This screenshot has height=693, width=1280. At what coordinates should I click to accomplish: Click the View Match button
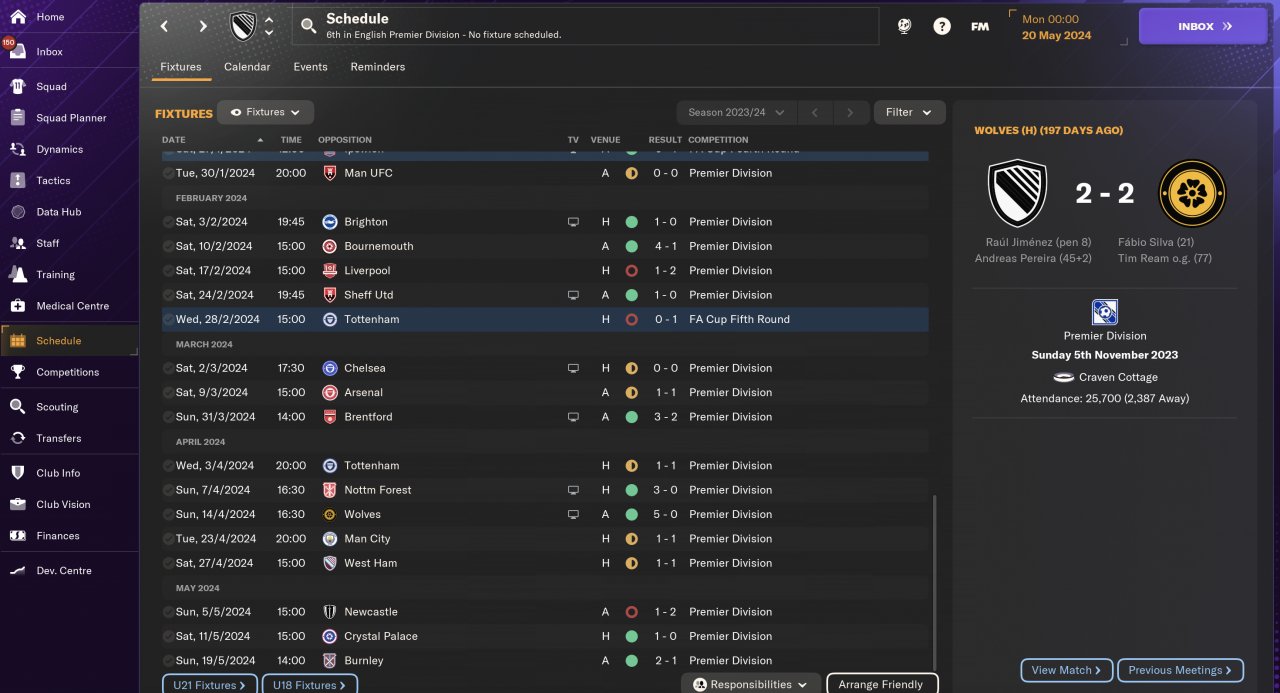pos(1066,670)
